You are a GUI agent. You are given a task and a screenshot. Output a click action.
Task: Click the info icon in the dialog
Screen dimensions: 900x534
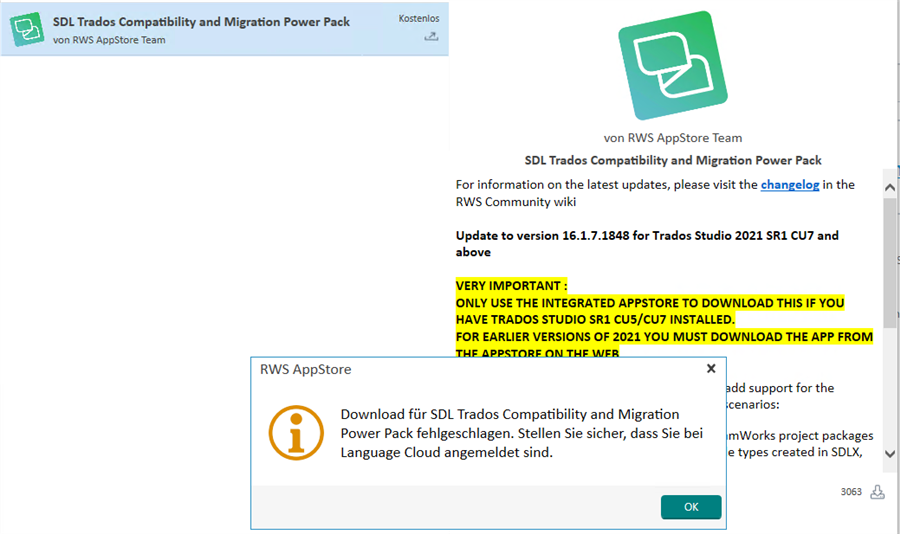[x=296, y=433]
